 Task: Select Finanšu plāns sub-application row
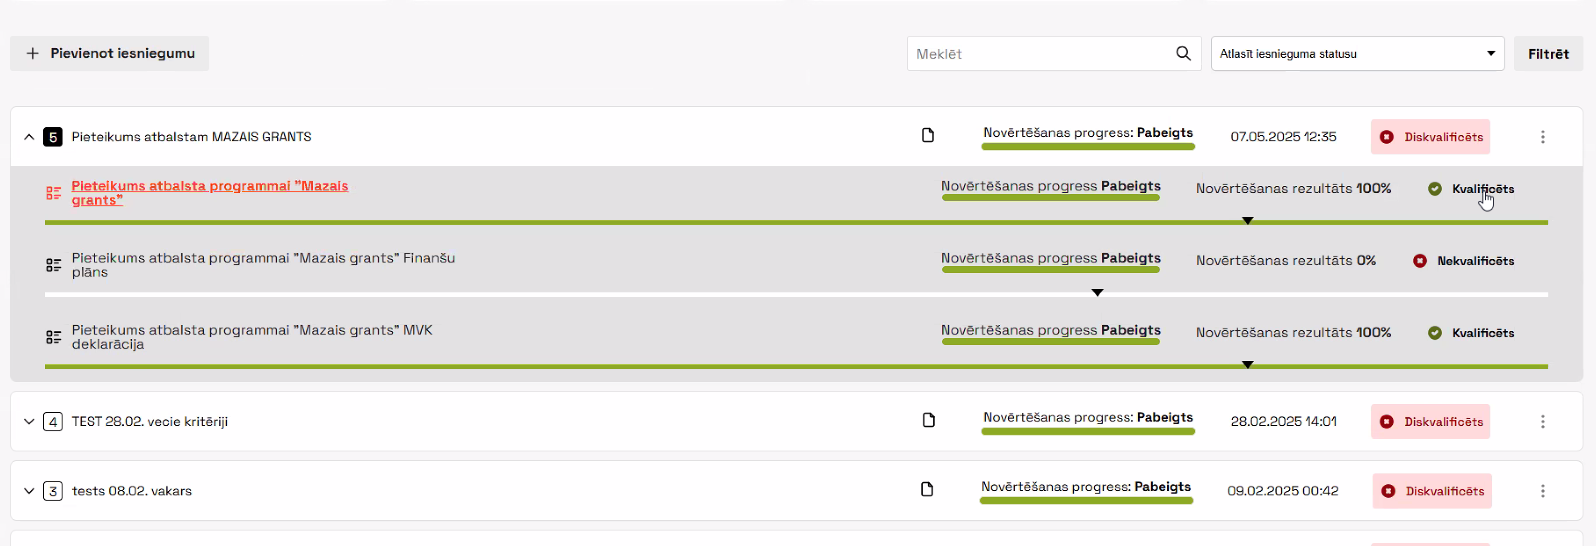pyautogui.click(x=796, y=265)
